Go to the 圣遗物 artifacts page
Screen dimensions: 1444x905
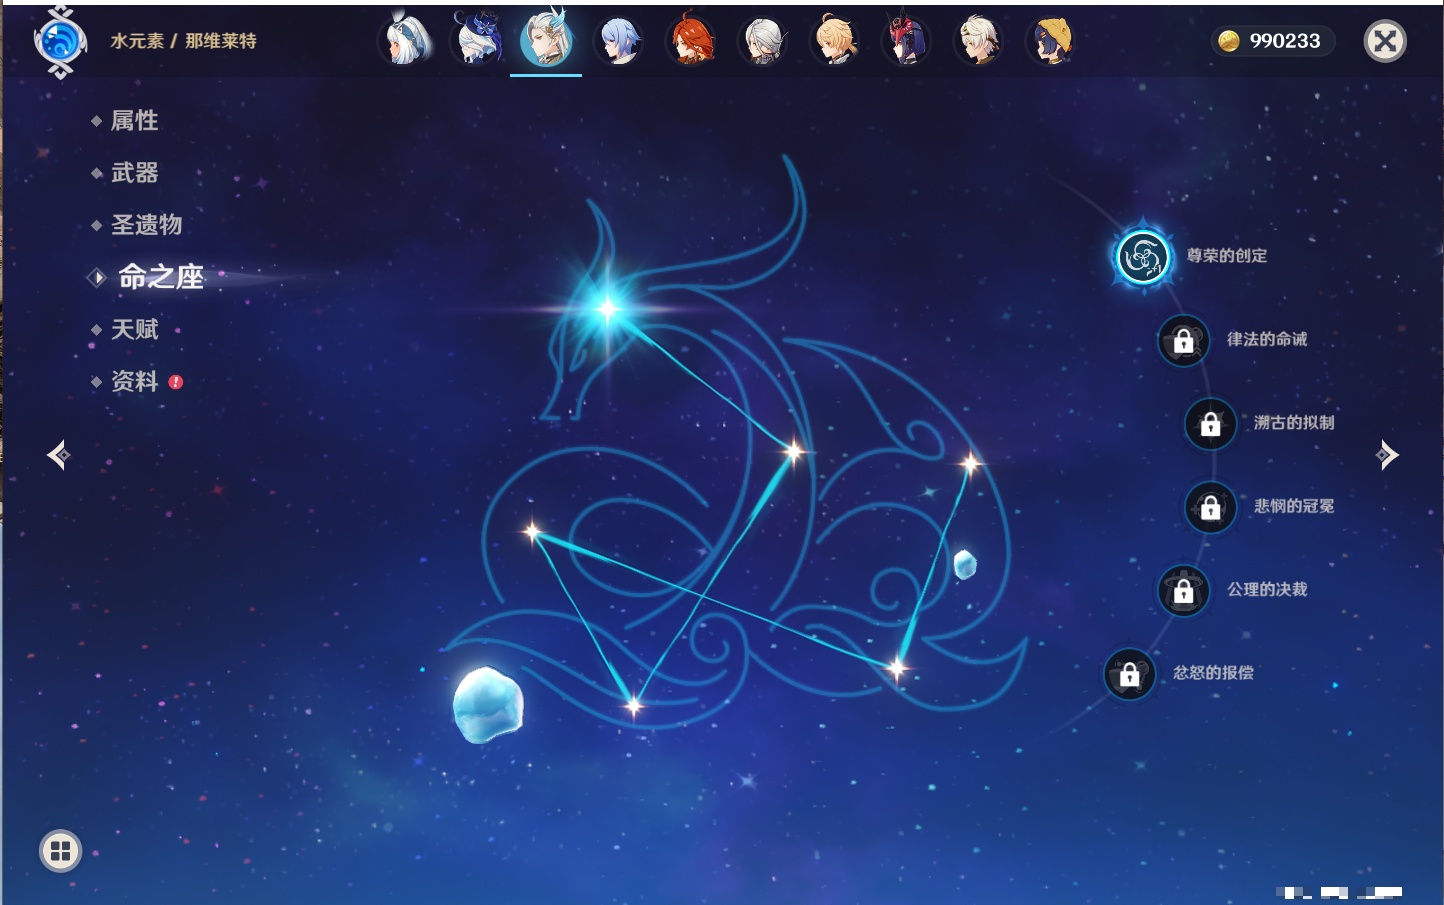(x=146, y=225)
